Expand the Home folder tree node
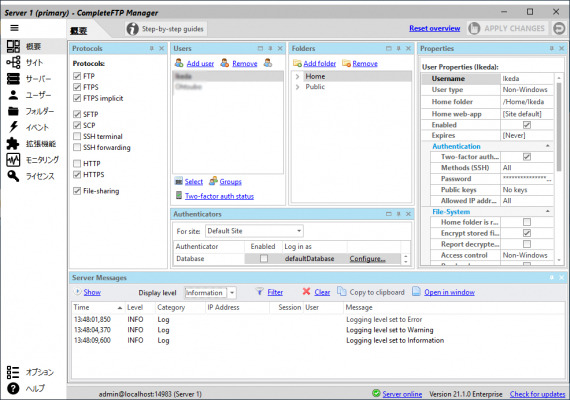Image resolution: width=570 pixels, height=400 pixels. (x=297, y=76)
